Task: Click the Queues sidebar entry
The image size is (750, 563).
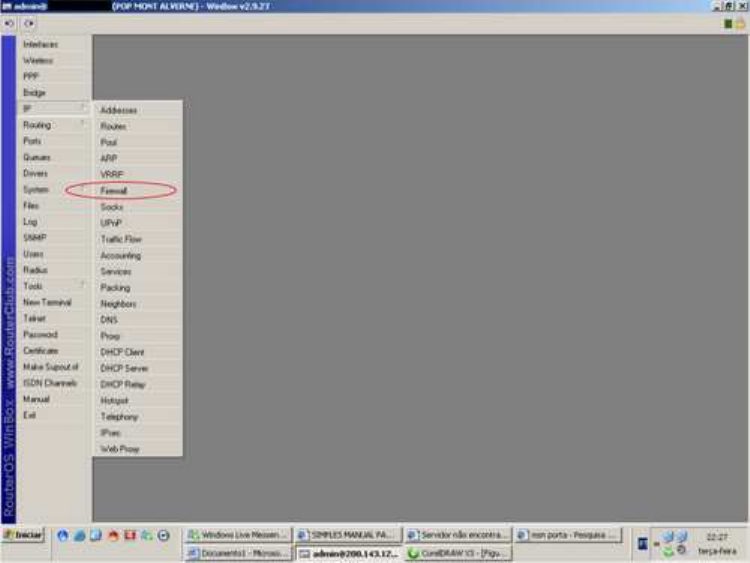Action: [x=37, y=157]
